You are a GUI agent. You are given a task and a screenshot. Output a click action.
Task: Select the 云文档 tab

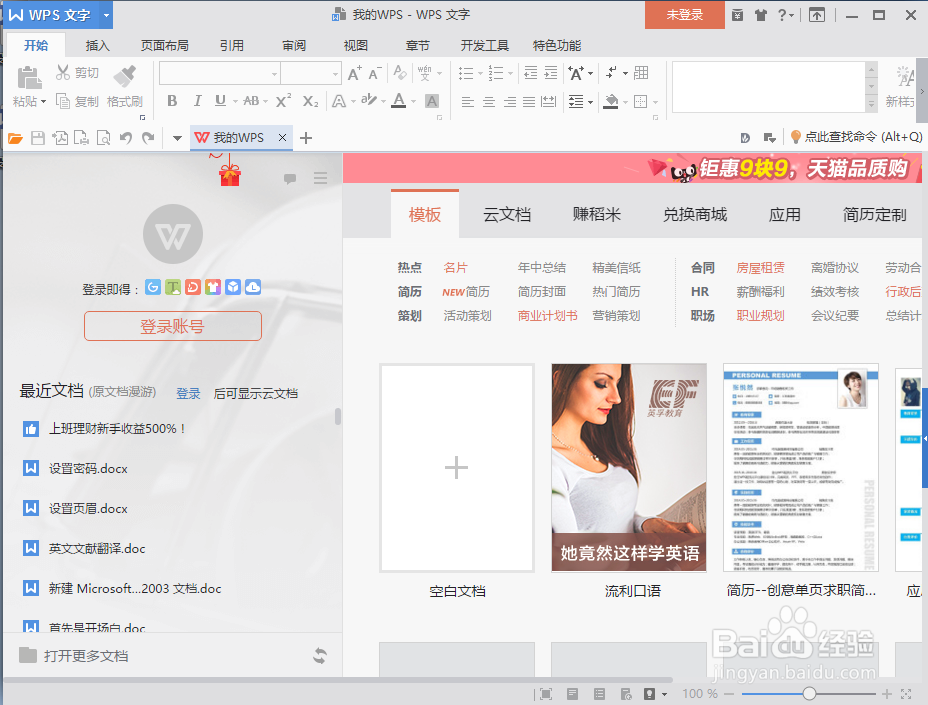point(507,214)
